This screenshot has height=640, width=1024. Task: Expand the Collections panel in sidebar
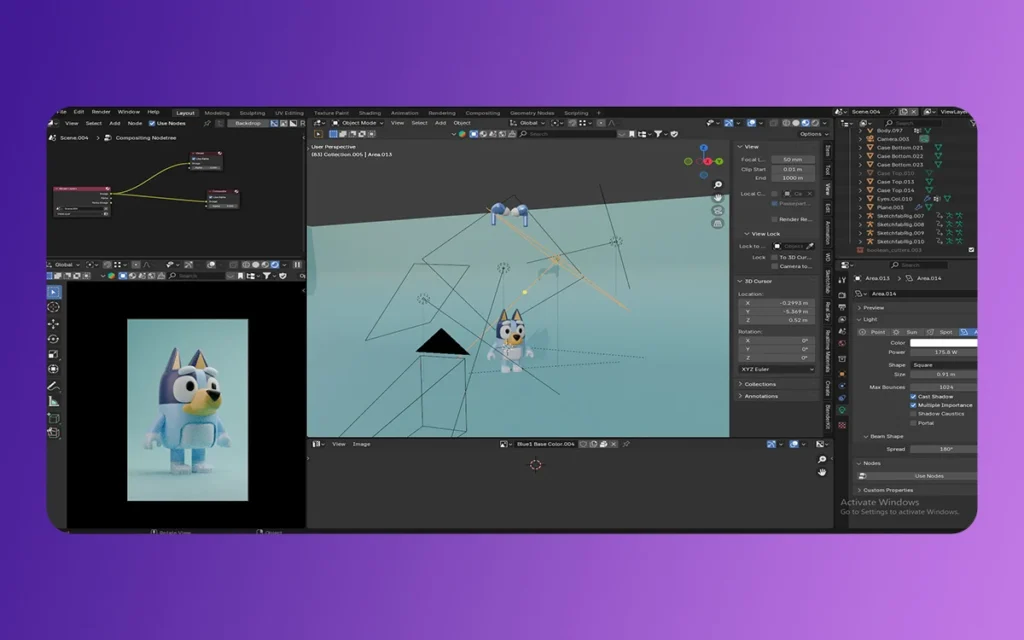coord(760,384)
